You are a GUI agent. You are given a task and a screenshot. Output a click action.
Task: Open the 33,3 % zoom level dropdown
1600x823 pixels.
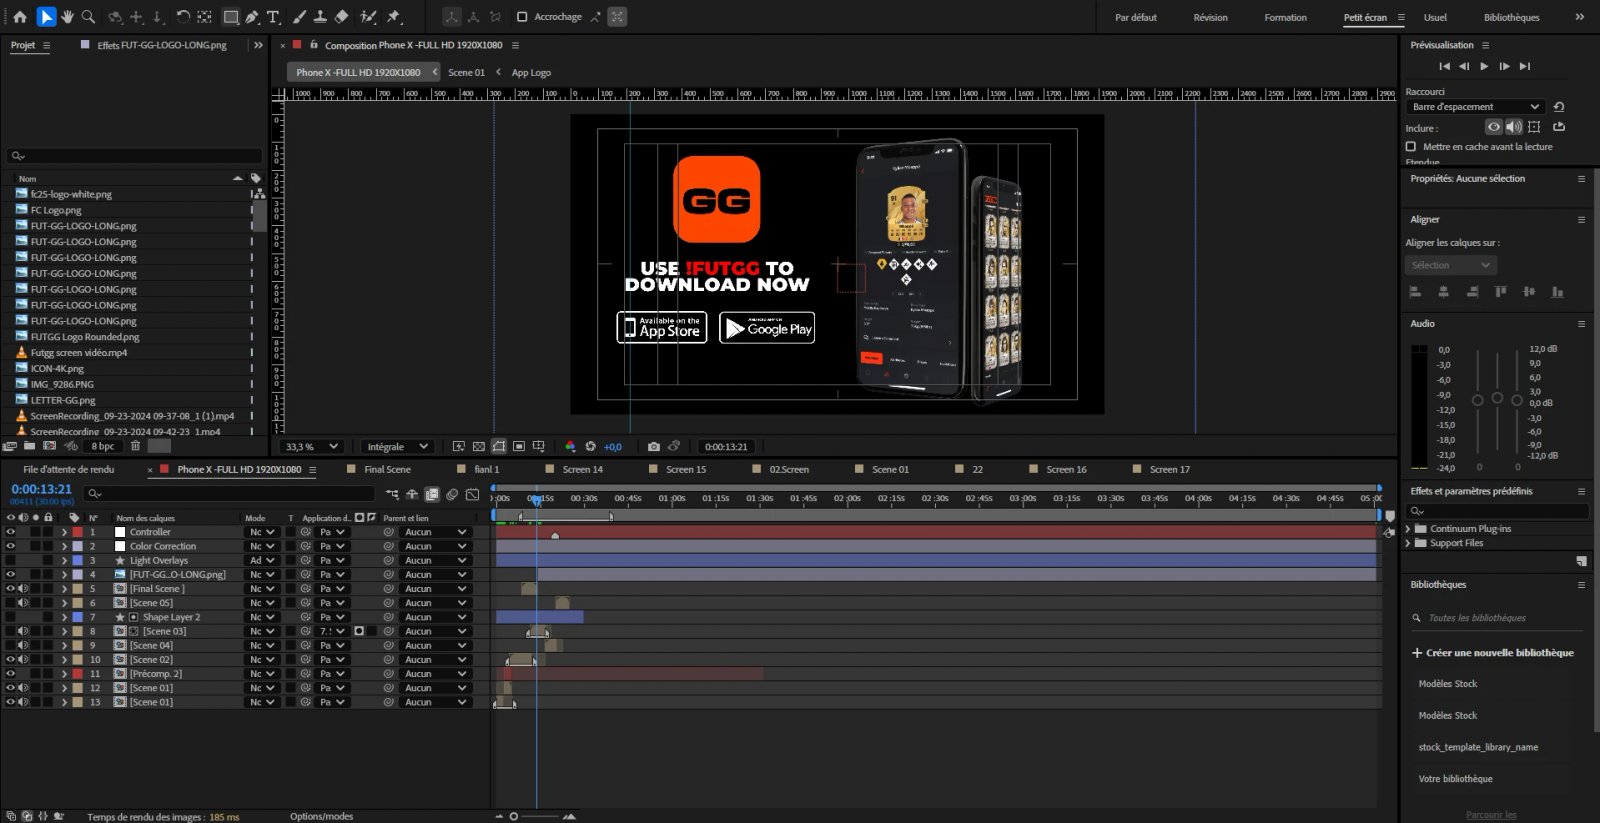[x=311, y=447]
